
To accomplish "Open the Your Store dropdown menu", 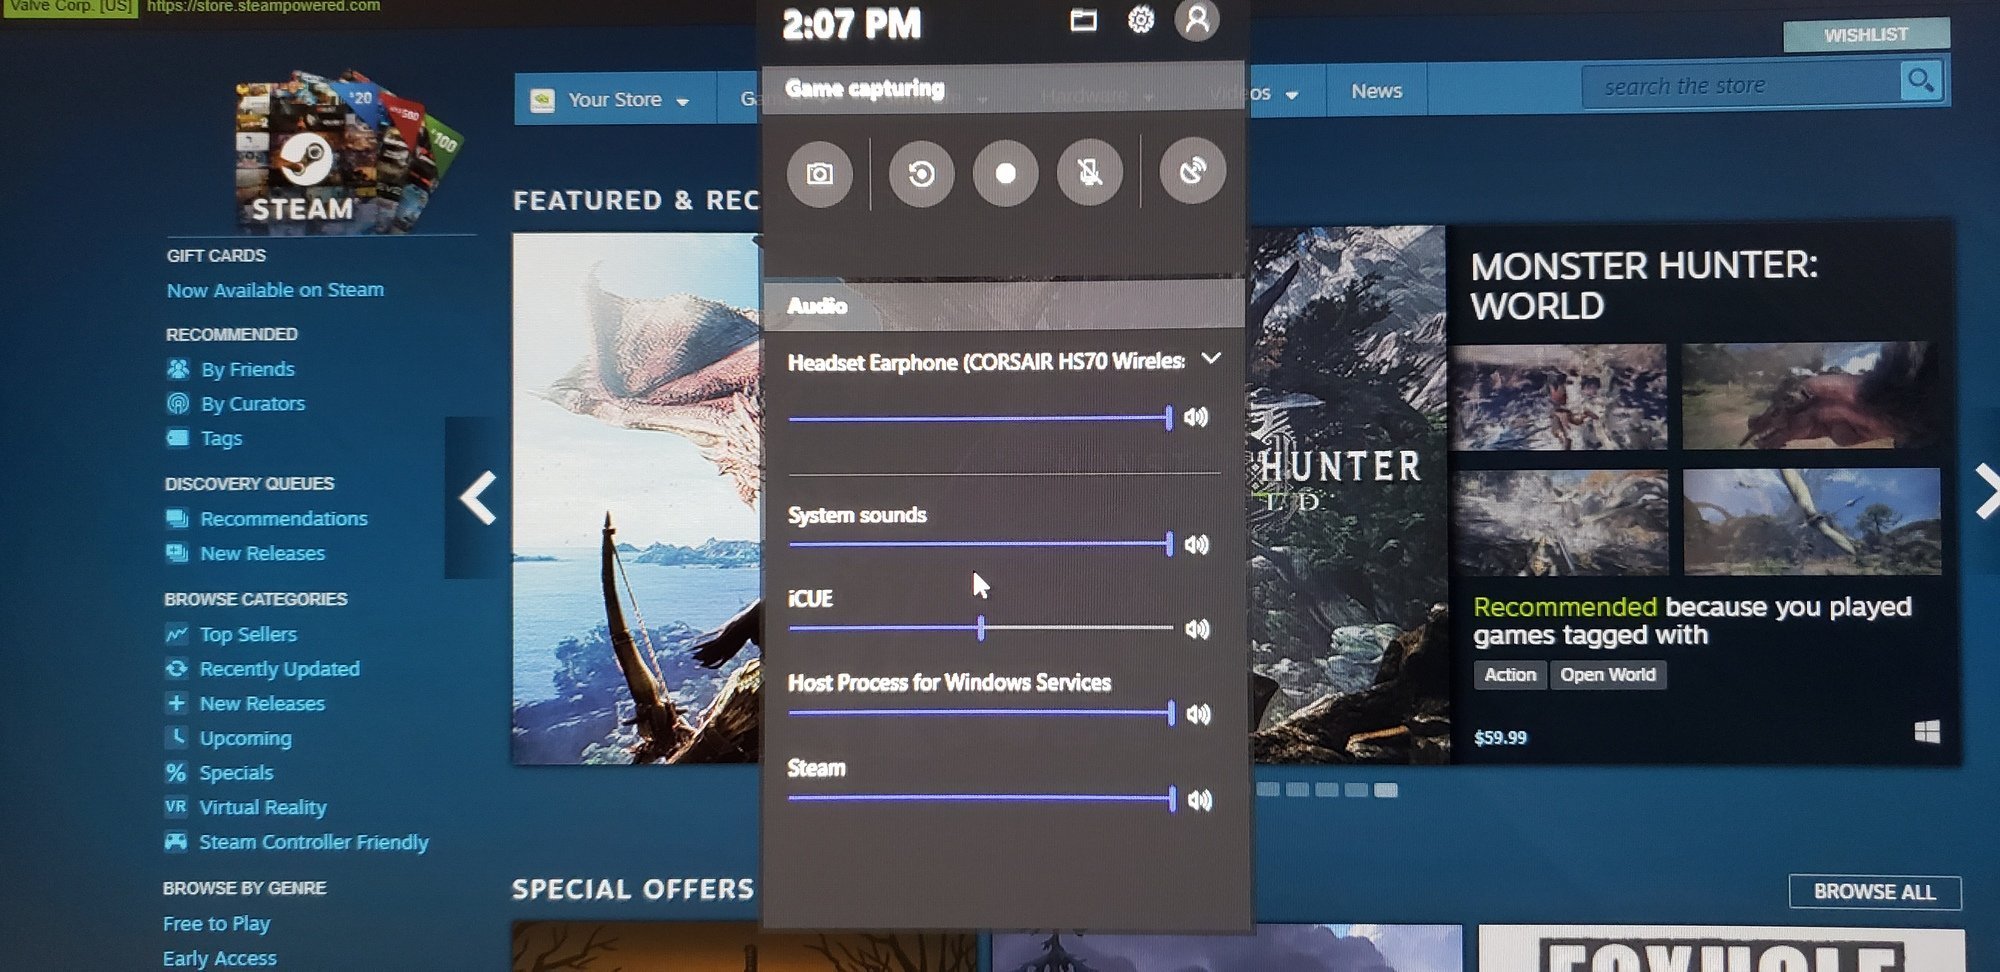I will click(615, 100).
